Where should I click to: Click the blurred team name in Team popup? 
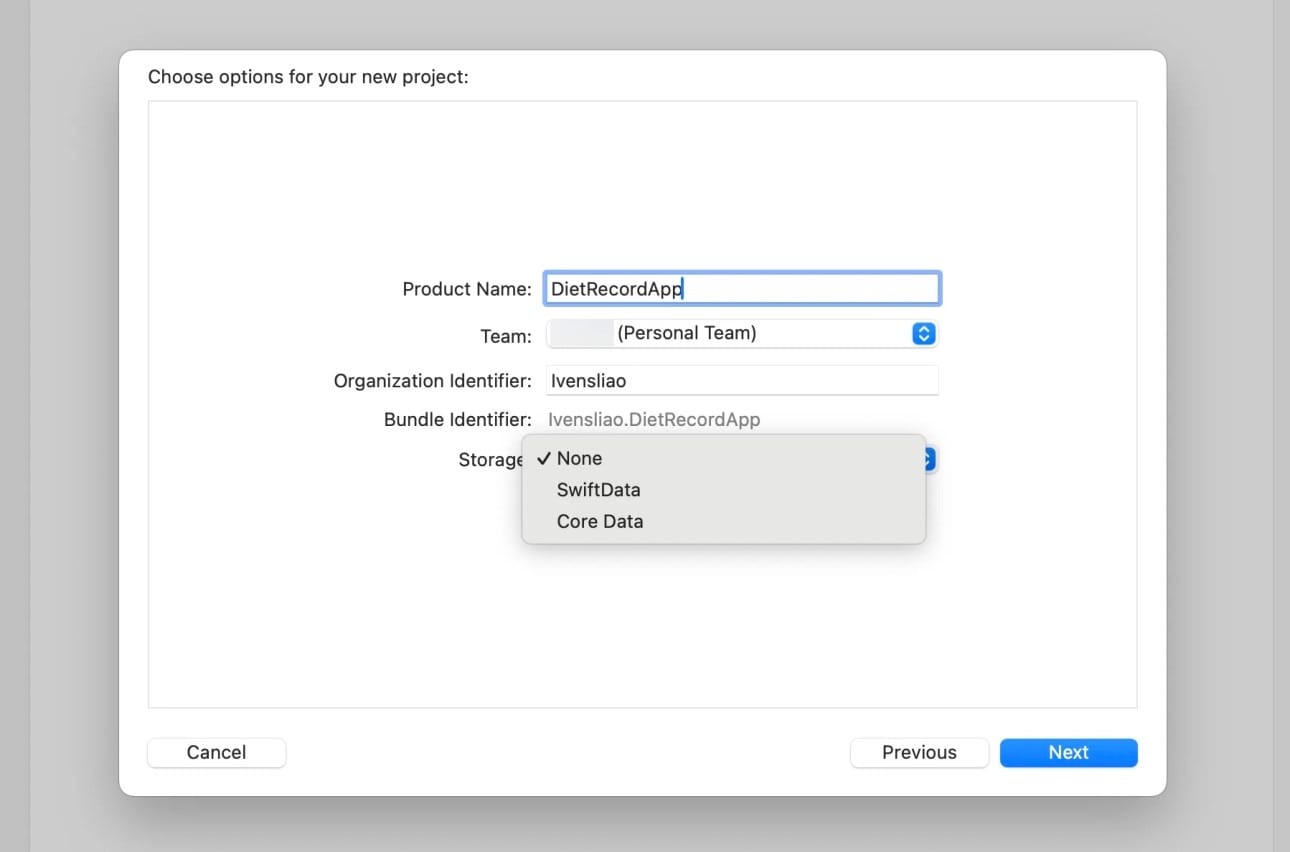[581, 334]
